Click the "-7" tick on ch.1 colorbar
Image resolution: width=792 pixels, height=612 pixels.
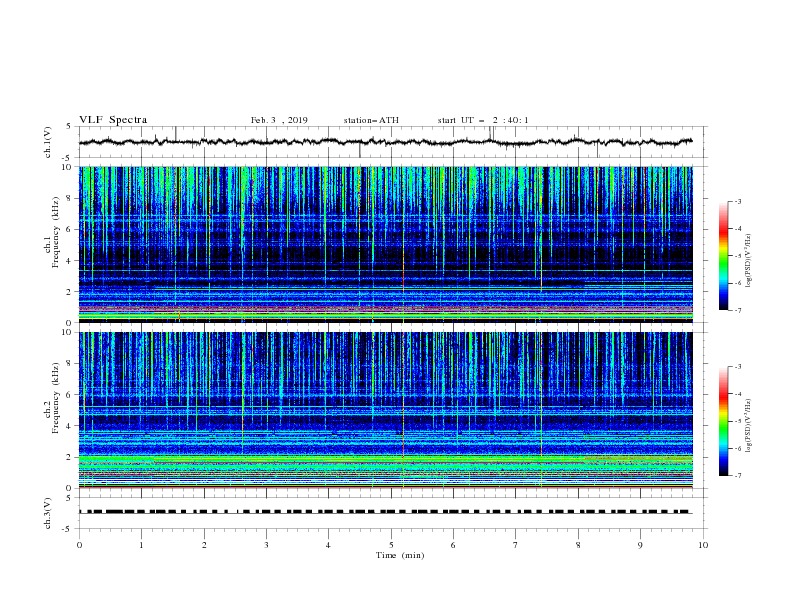pyautogui.click(x=737, y=310)
